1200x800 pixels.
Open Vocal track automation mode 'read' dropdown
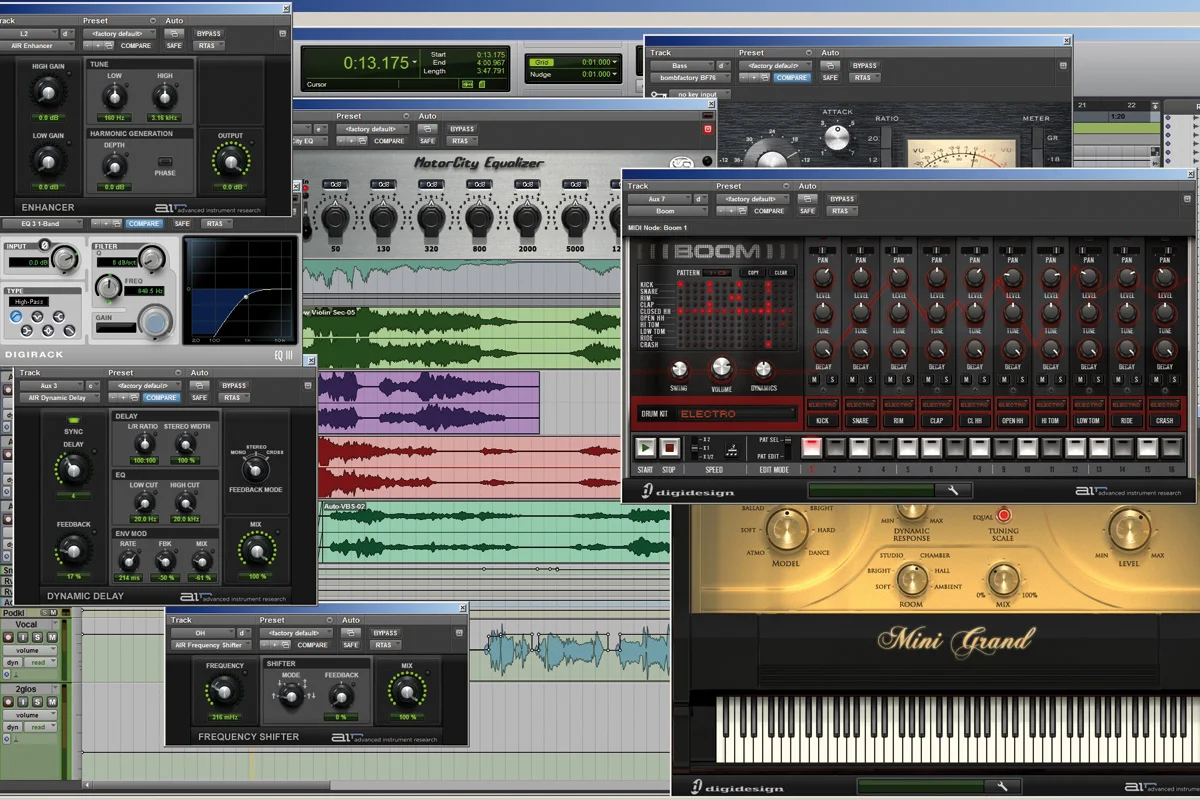42,662
